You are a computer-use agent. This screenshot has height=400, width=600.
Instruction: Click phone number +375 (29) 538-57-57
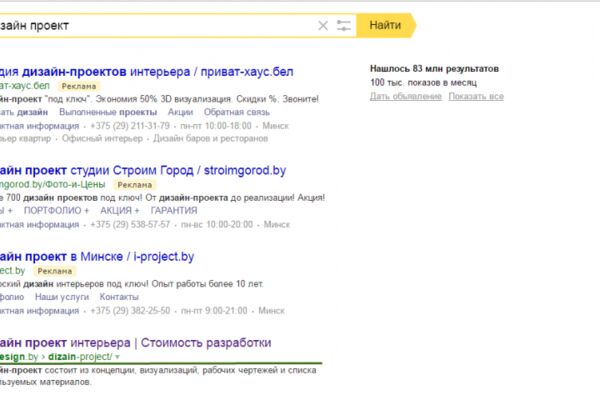coord(130,224)
